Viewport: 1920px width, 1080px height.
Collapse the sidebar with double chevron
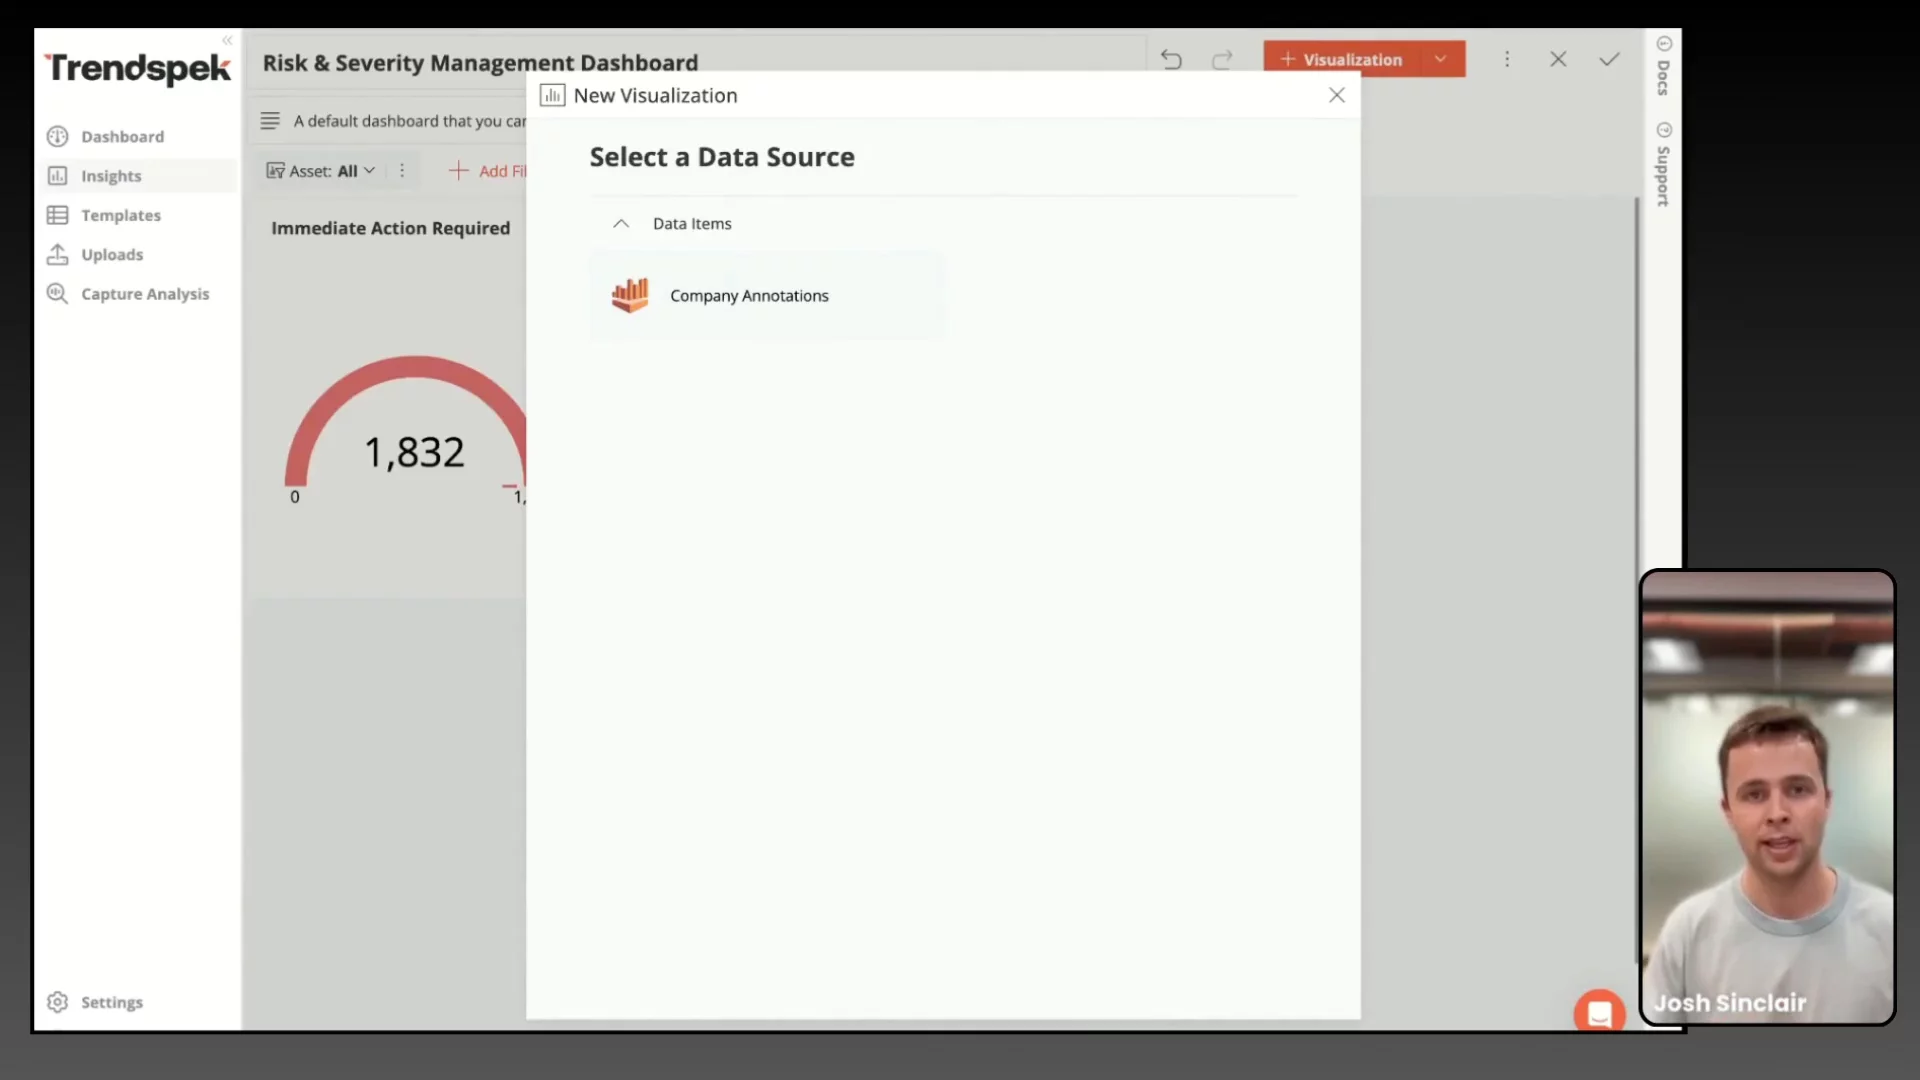pyautogui.click(x=227, y=41)
